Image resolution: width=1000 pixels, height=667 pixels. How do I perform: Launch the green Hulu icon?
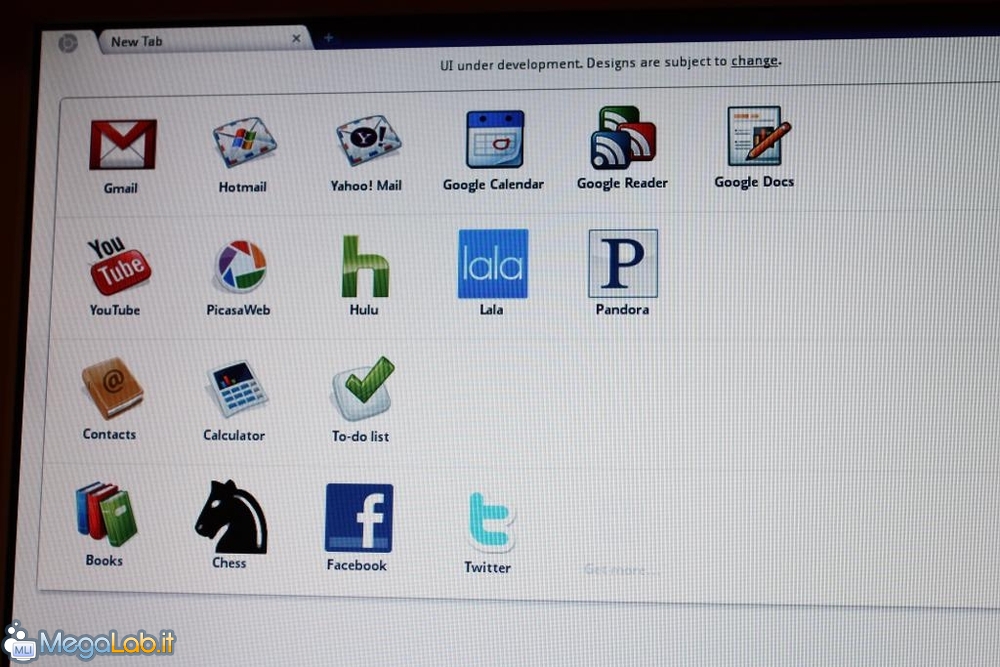pyautogui.click(x=365, y=266)
